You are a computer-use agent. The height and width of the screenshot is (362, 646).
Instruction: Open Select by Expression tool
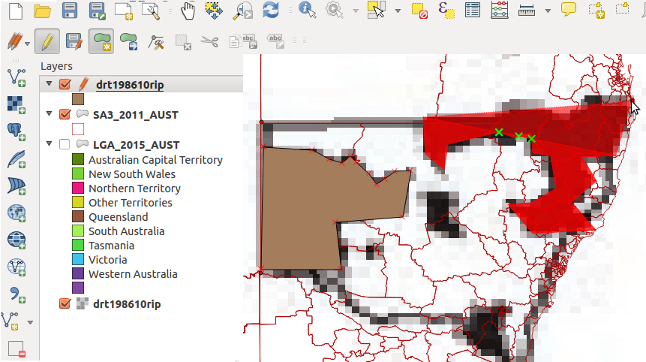coord(447,10)
